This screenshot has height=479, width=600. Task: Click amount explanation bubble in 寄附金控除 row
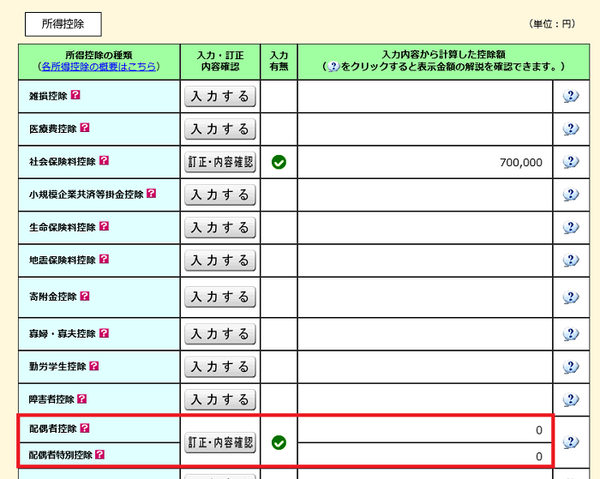(x=571, y=297)
